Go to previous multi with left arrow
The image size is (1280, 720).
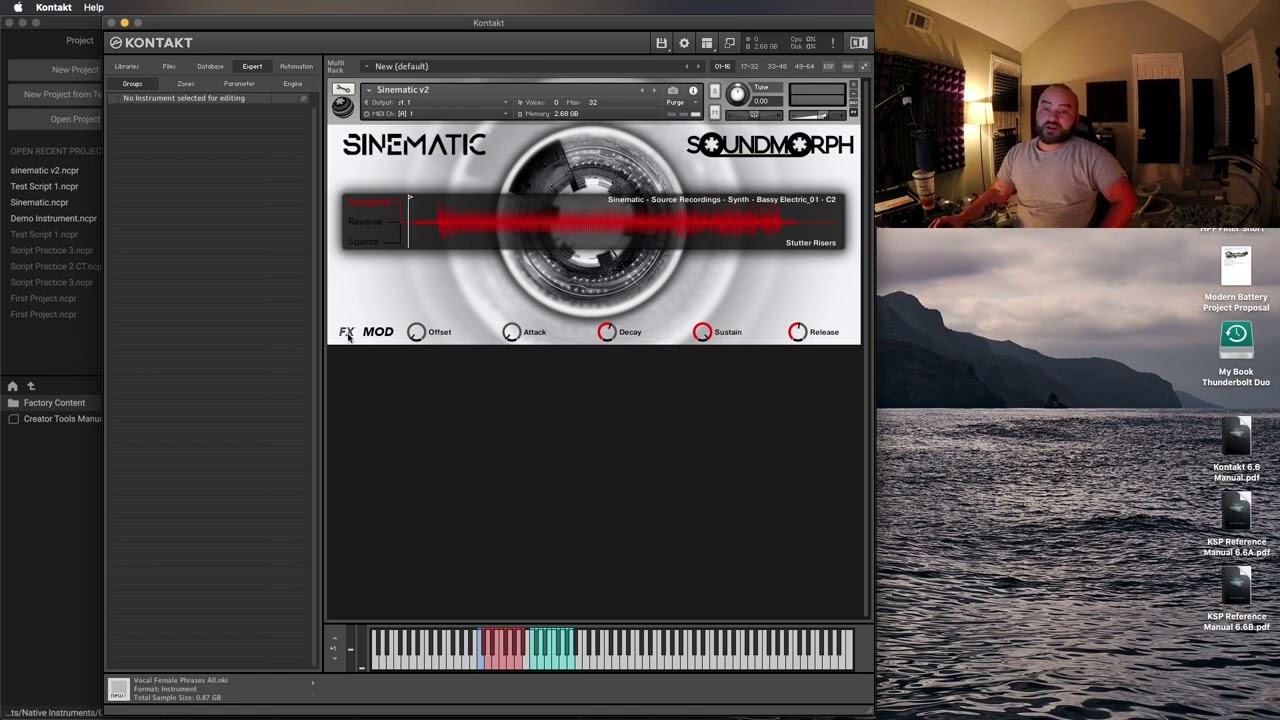coord(686,66)
